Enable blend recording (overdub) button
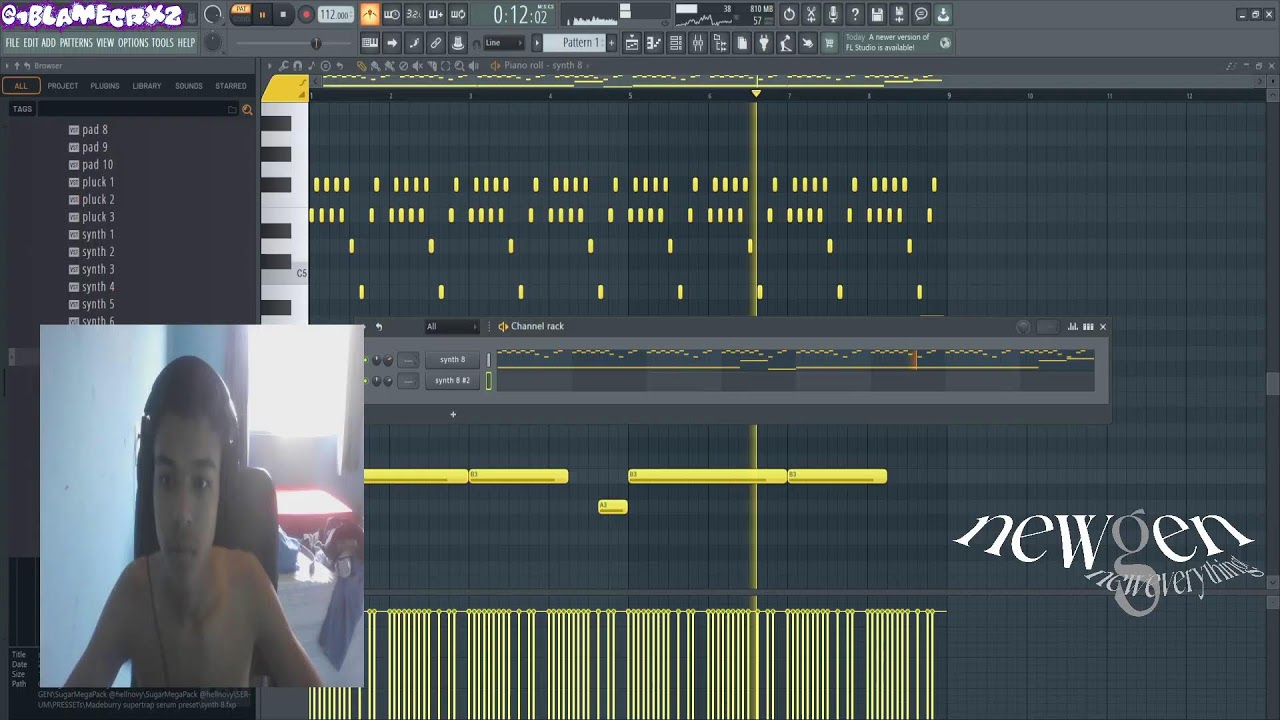 pyautogui.click(x=436, y=15)
